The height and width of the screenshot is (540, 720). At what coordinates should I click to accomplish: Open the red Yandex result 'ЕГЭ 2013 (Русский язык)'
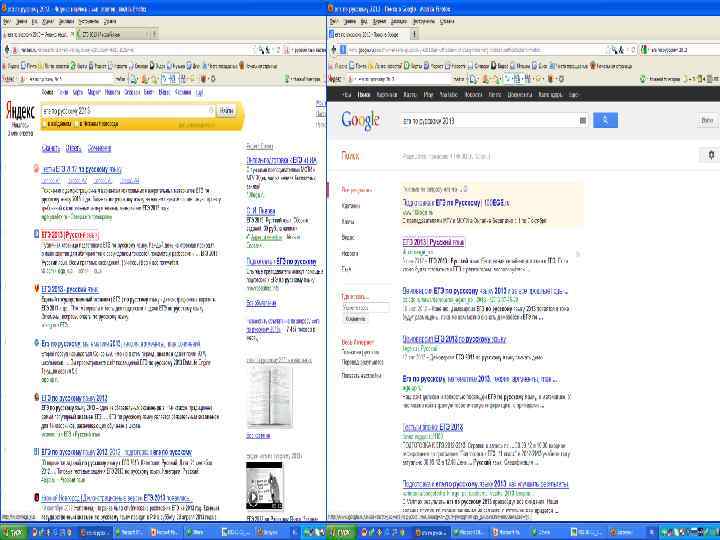70,235
